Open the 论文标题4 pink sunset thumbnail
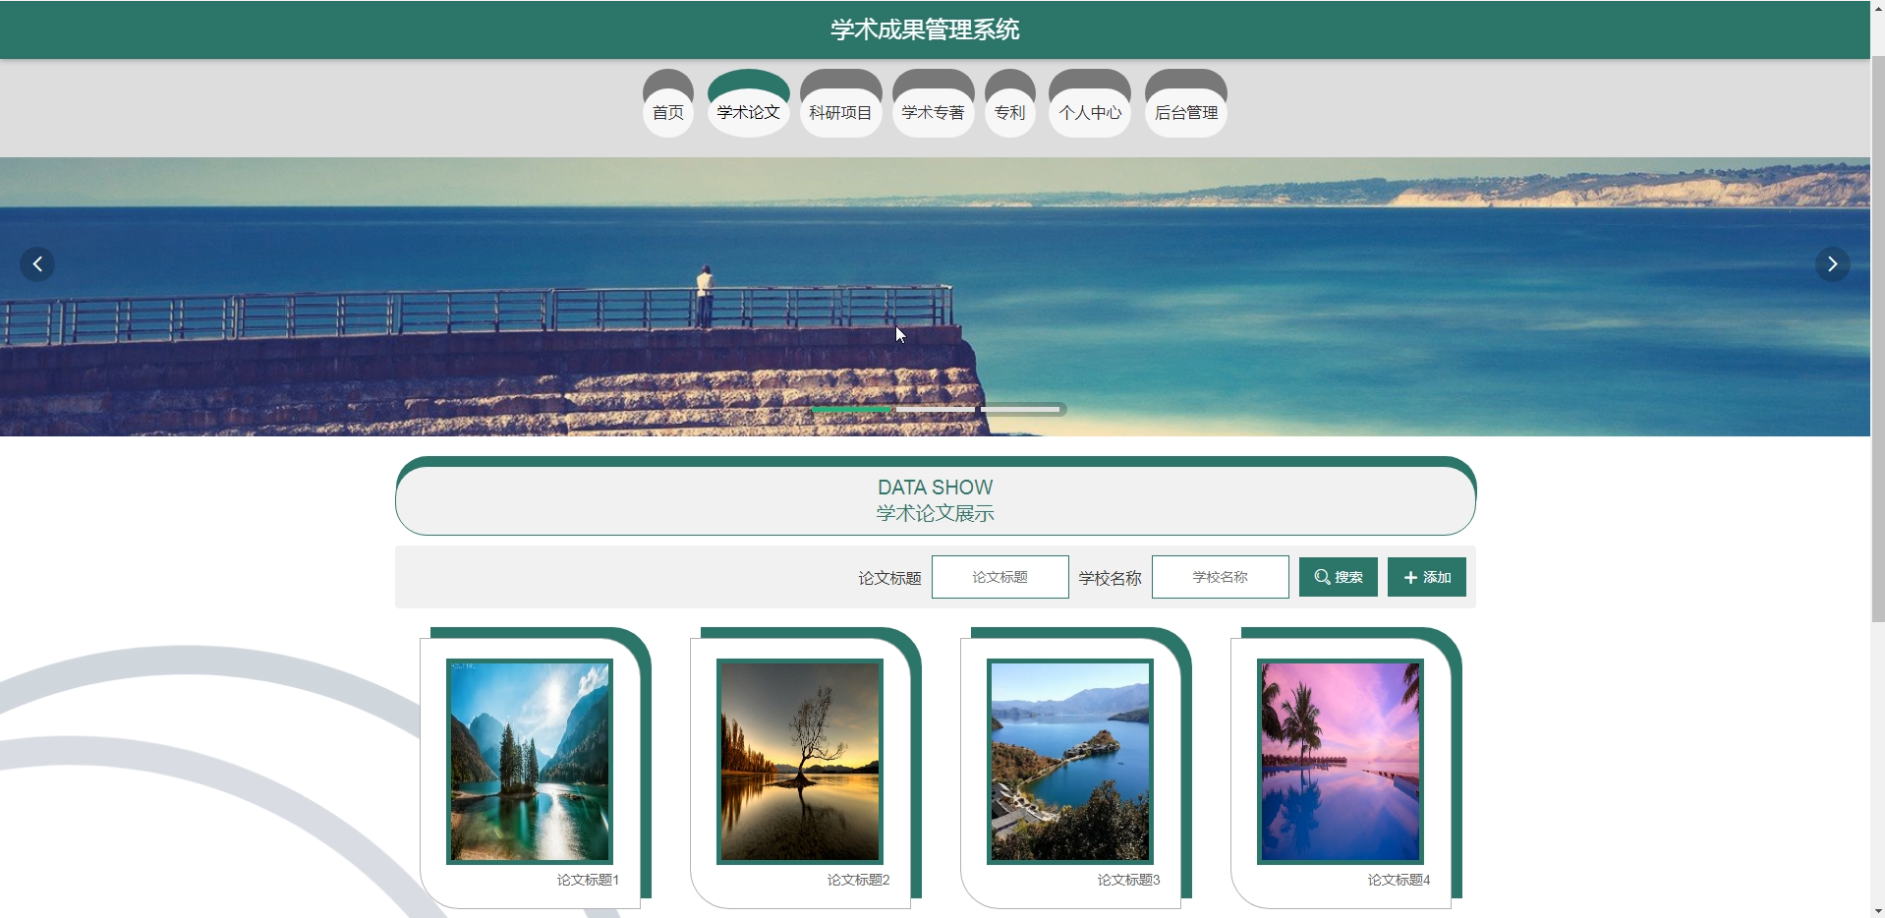Image resolution: width=1885 pixels, height=918 pixels. [x=1340, y=761]
